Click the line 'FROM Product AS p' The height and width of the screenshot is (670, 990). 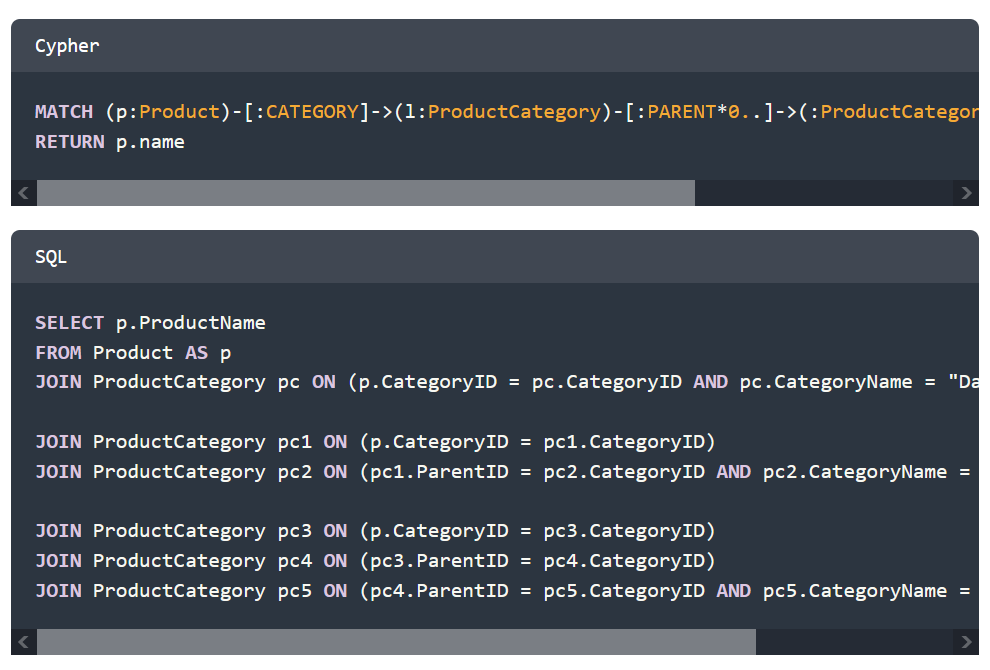coord(133,352)
